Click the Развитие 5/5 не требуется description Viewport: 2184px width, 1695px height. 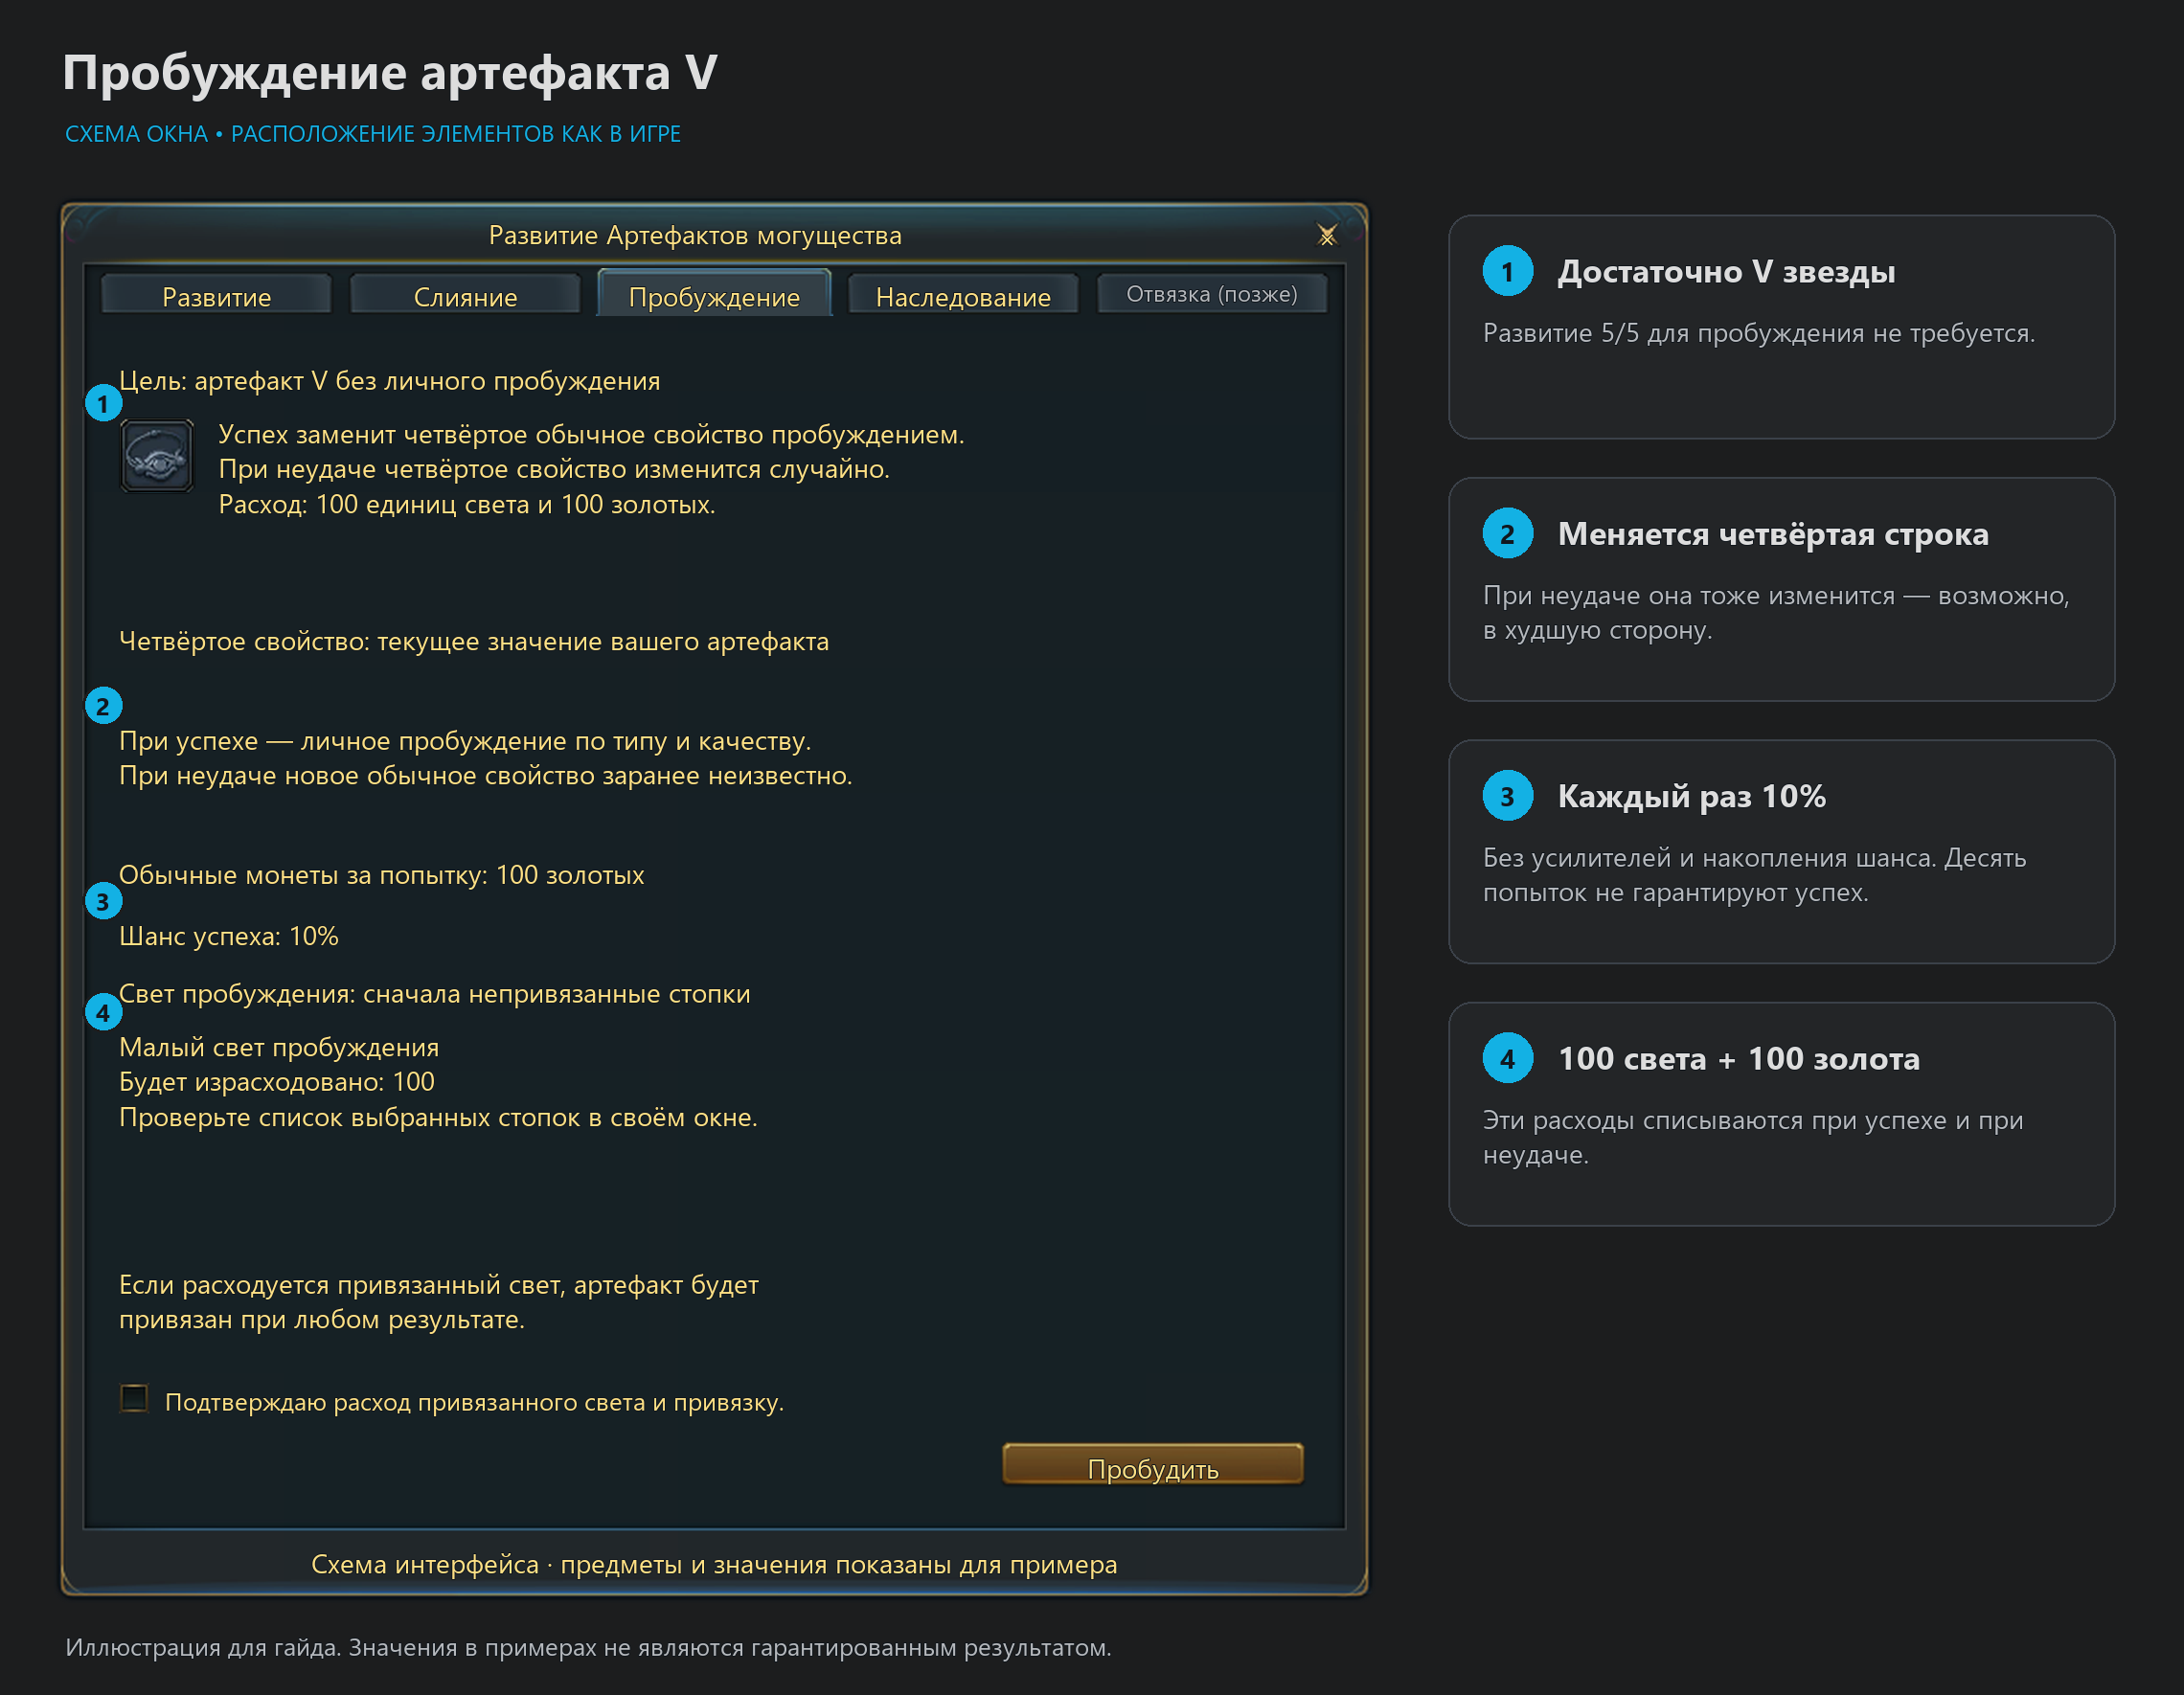1759,333
